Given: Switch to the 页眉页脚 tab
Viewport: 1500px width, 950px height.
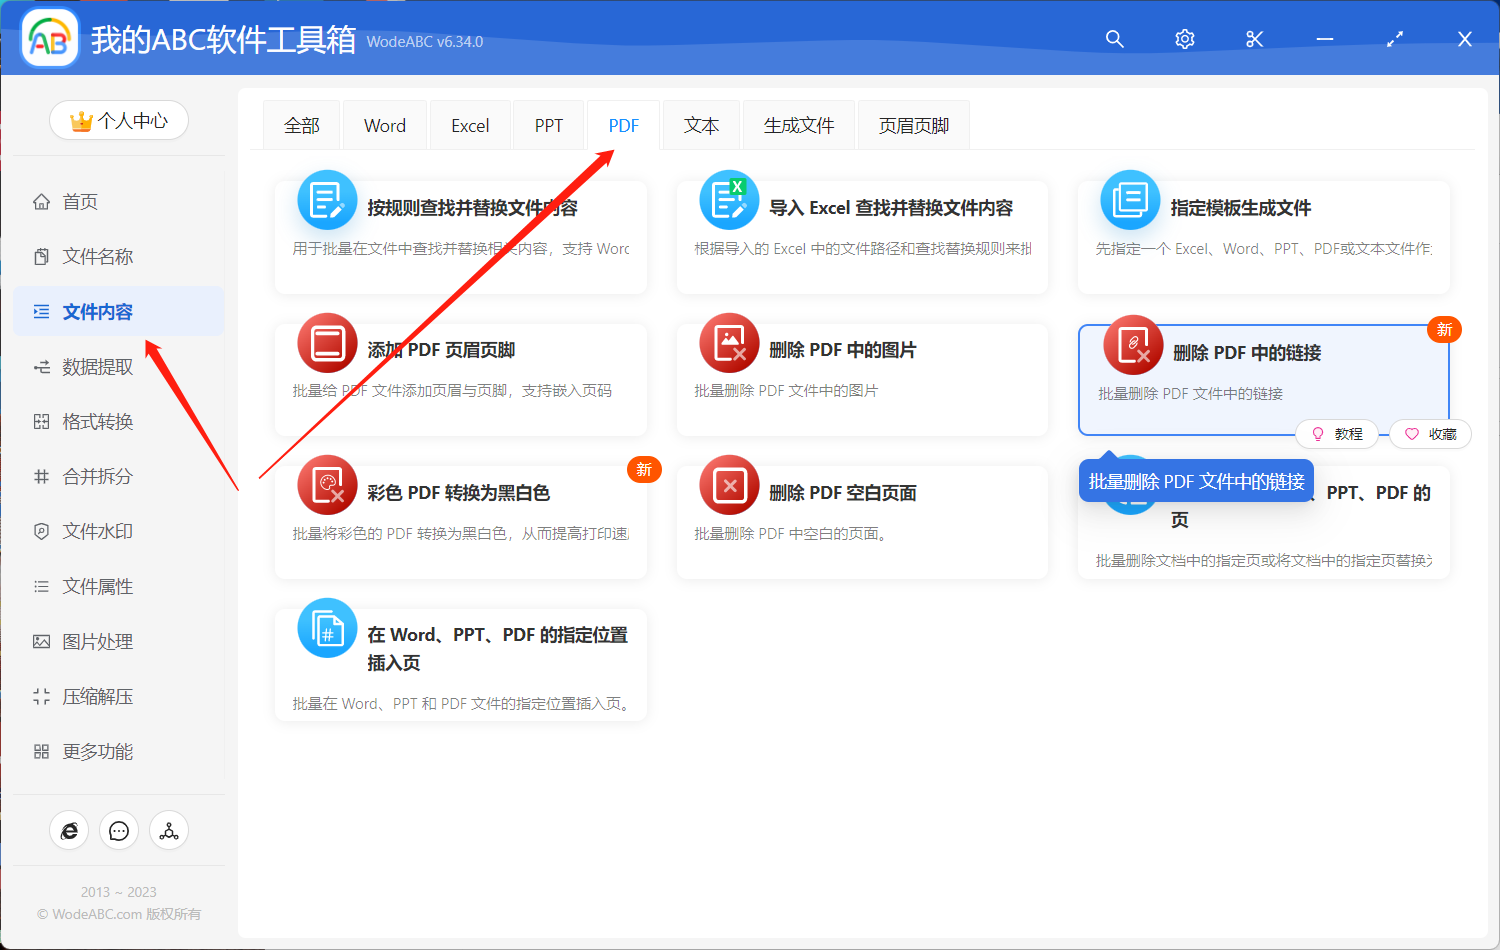Looking at the screenshot, I should point(913,124).
